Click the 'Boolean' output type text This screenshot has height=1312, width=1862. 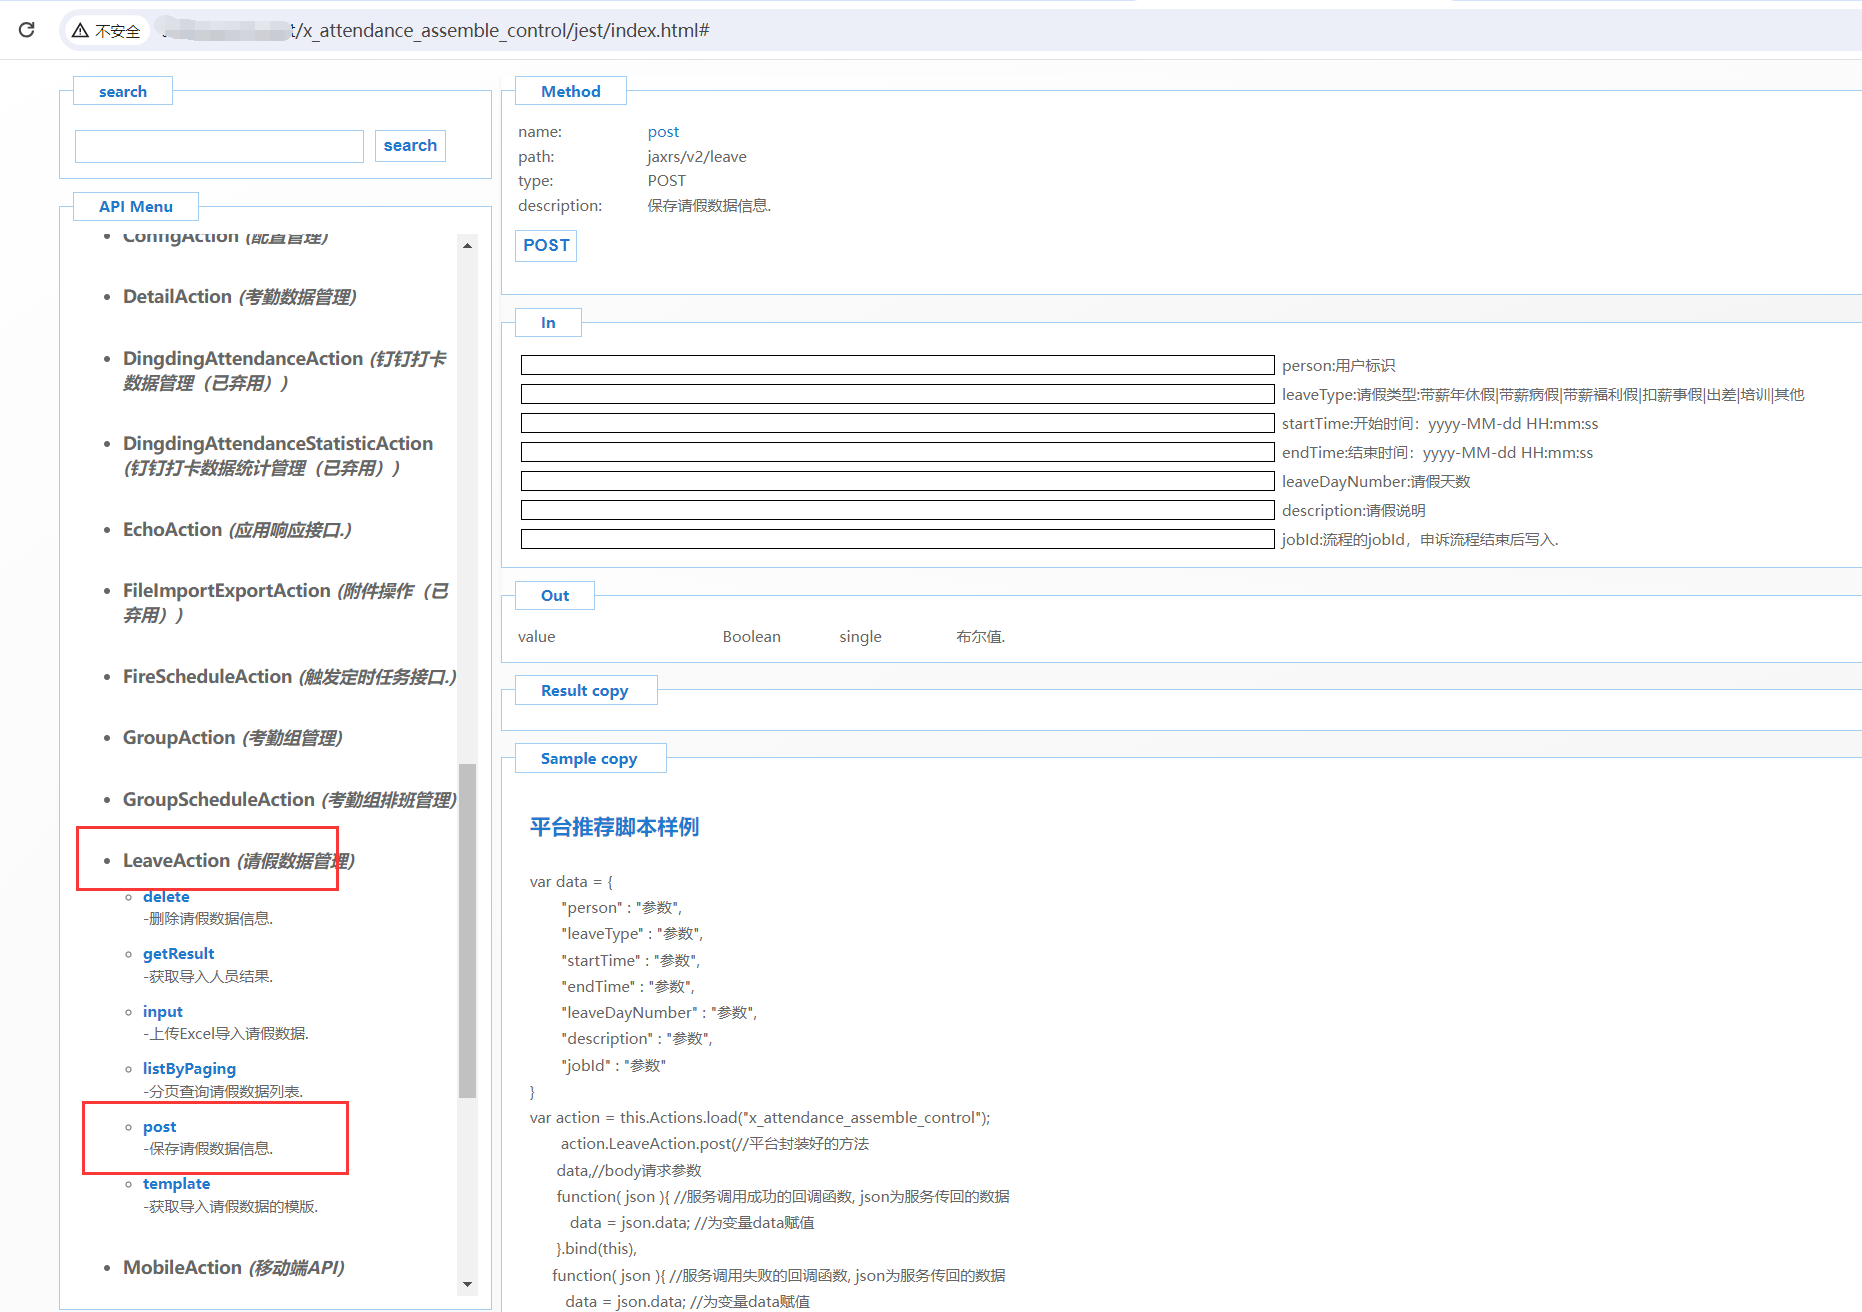[x=752, y=637]
